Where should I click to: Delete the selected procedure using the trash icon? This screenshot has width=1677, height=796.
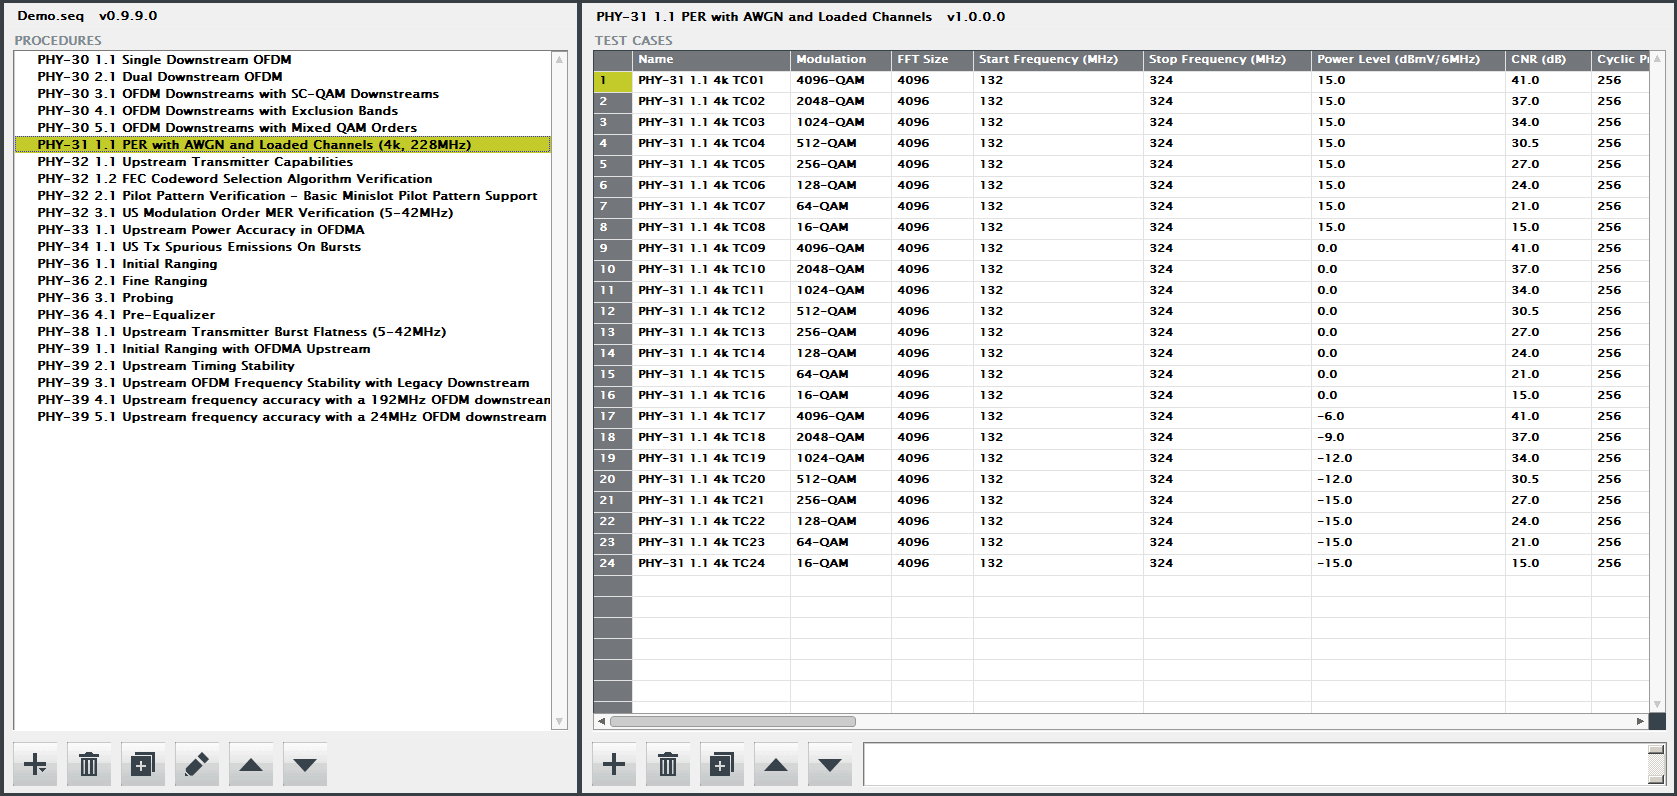click(89, 765)
